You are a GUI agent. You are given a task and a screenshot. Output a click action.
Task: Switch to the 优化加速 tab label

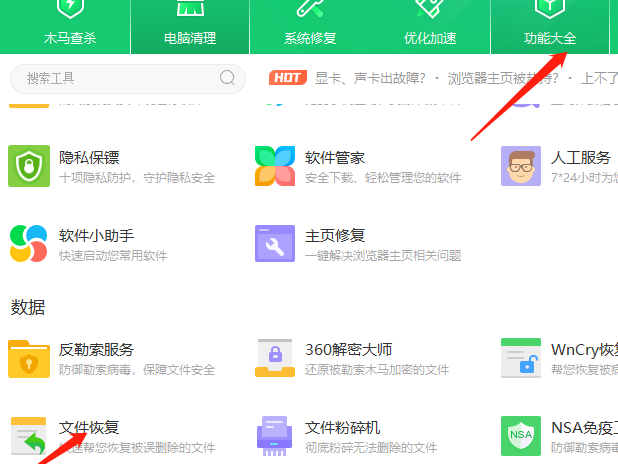tap(430, 38)
